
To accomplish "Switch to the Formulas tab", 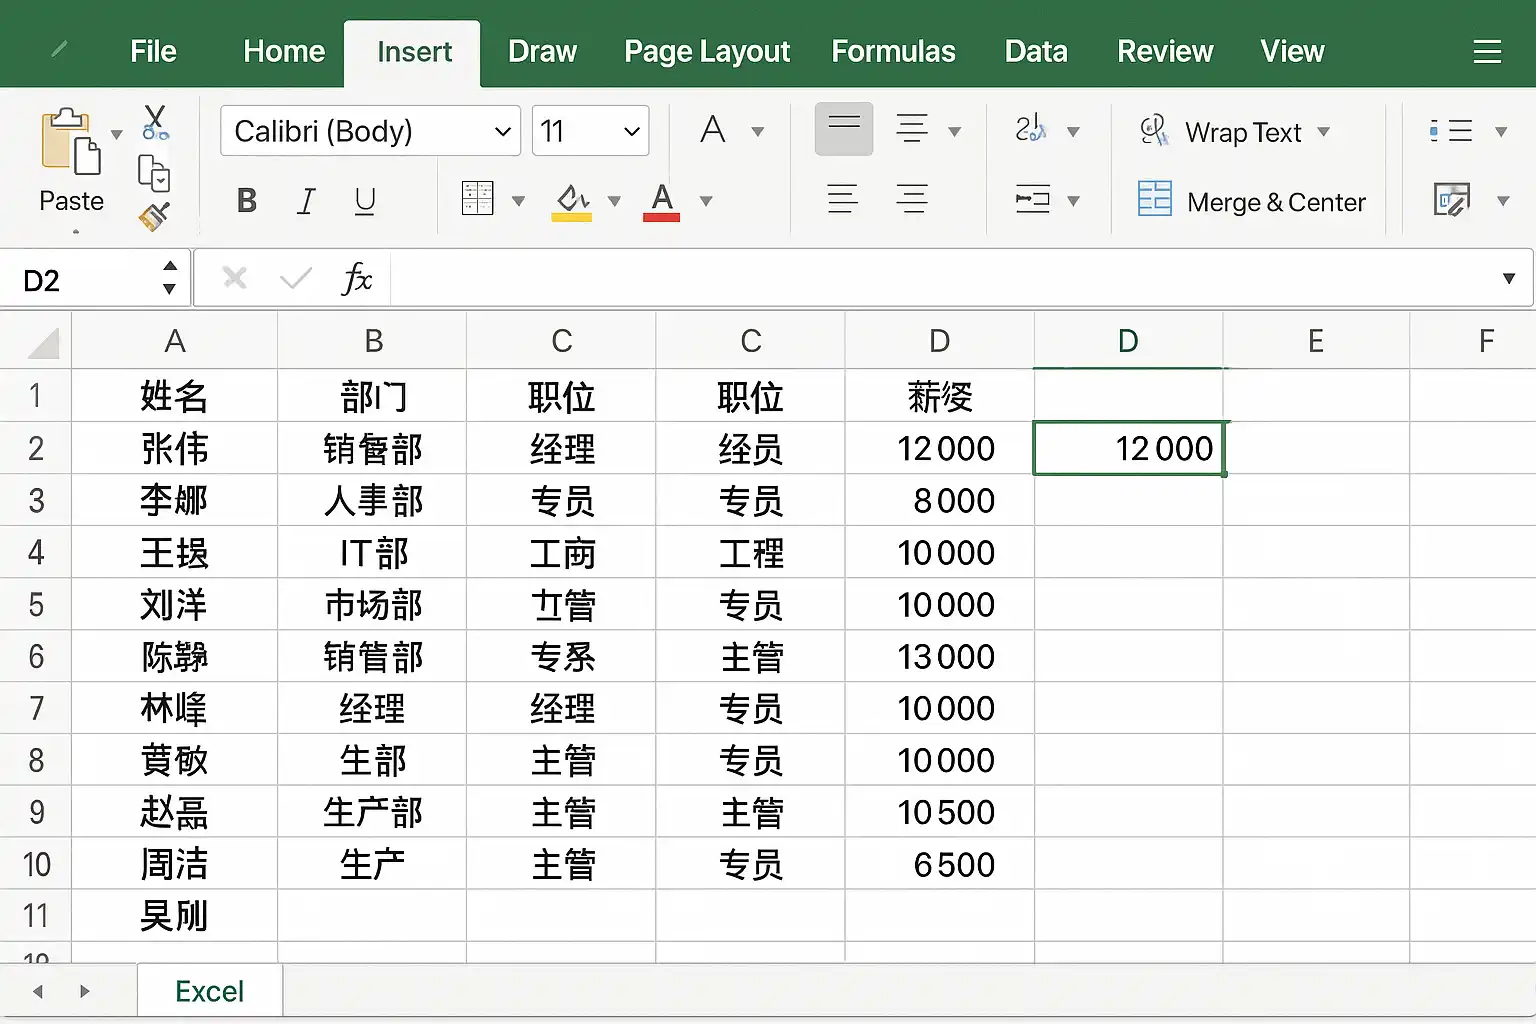I will (x=893, y=52).
